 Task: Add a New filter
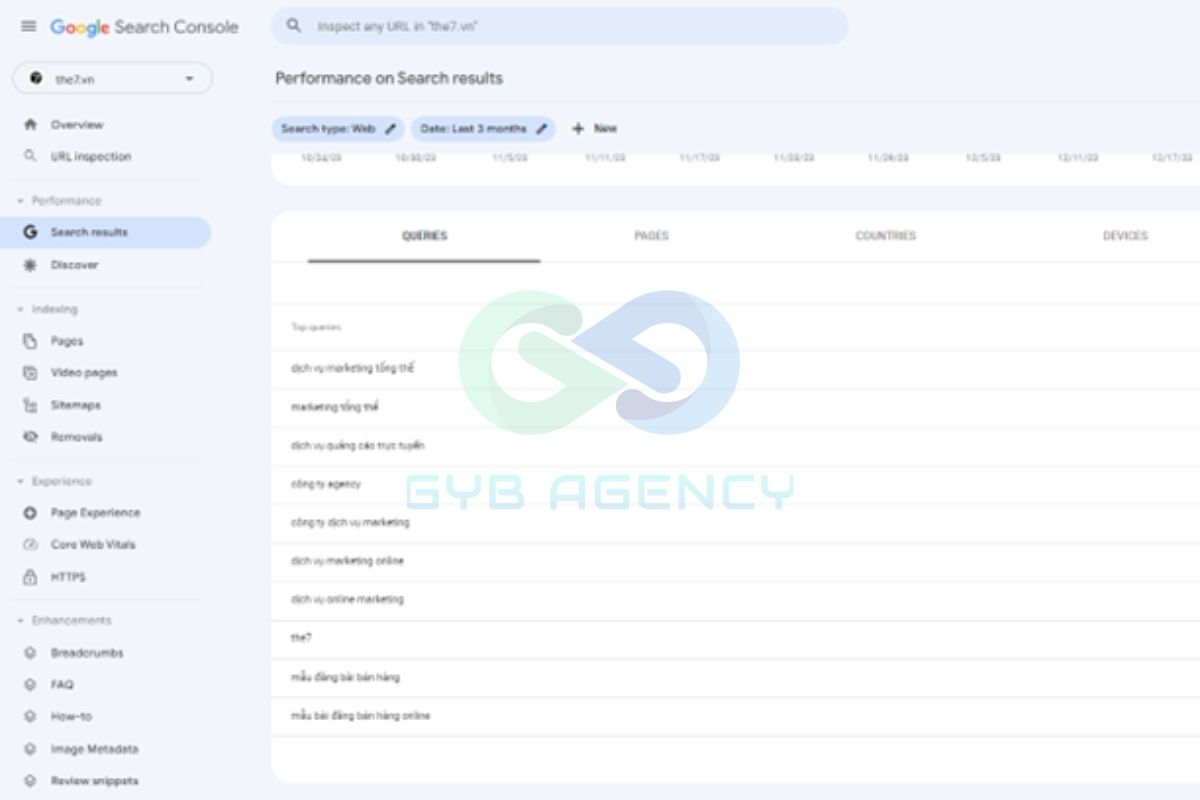(595, 129)
